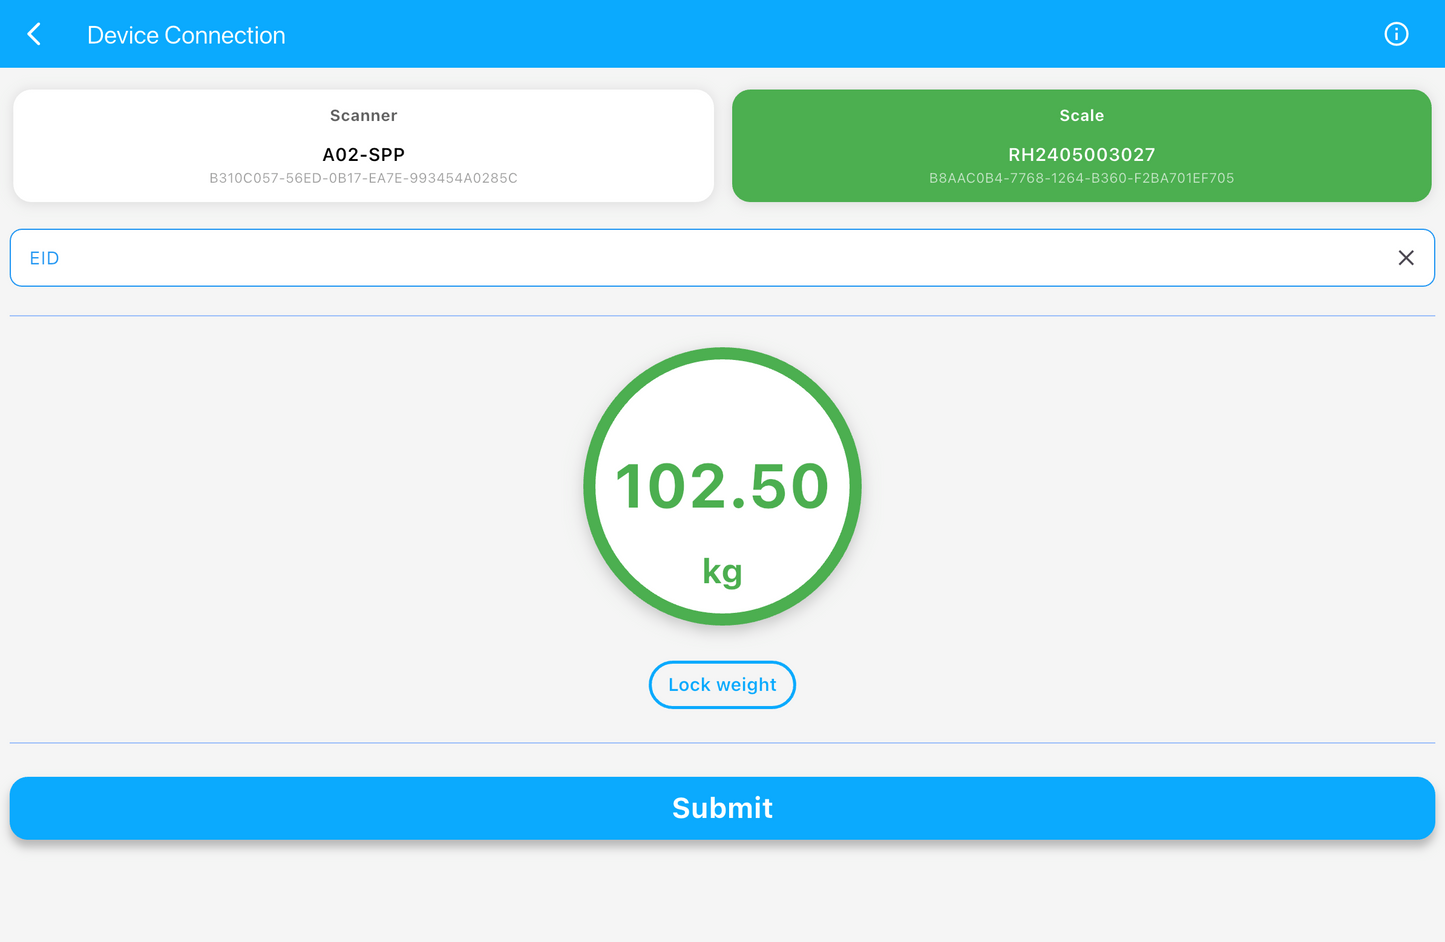Clear the EID field using the X icon
The width and height of the screenshot is (1445, 942).
(1406, 257)
